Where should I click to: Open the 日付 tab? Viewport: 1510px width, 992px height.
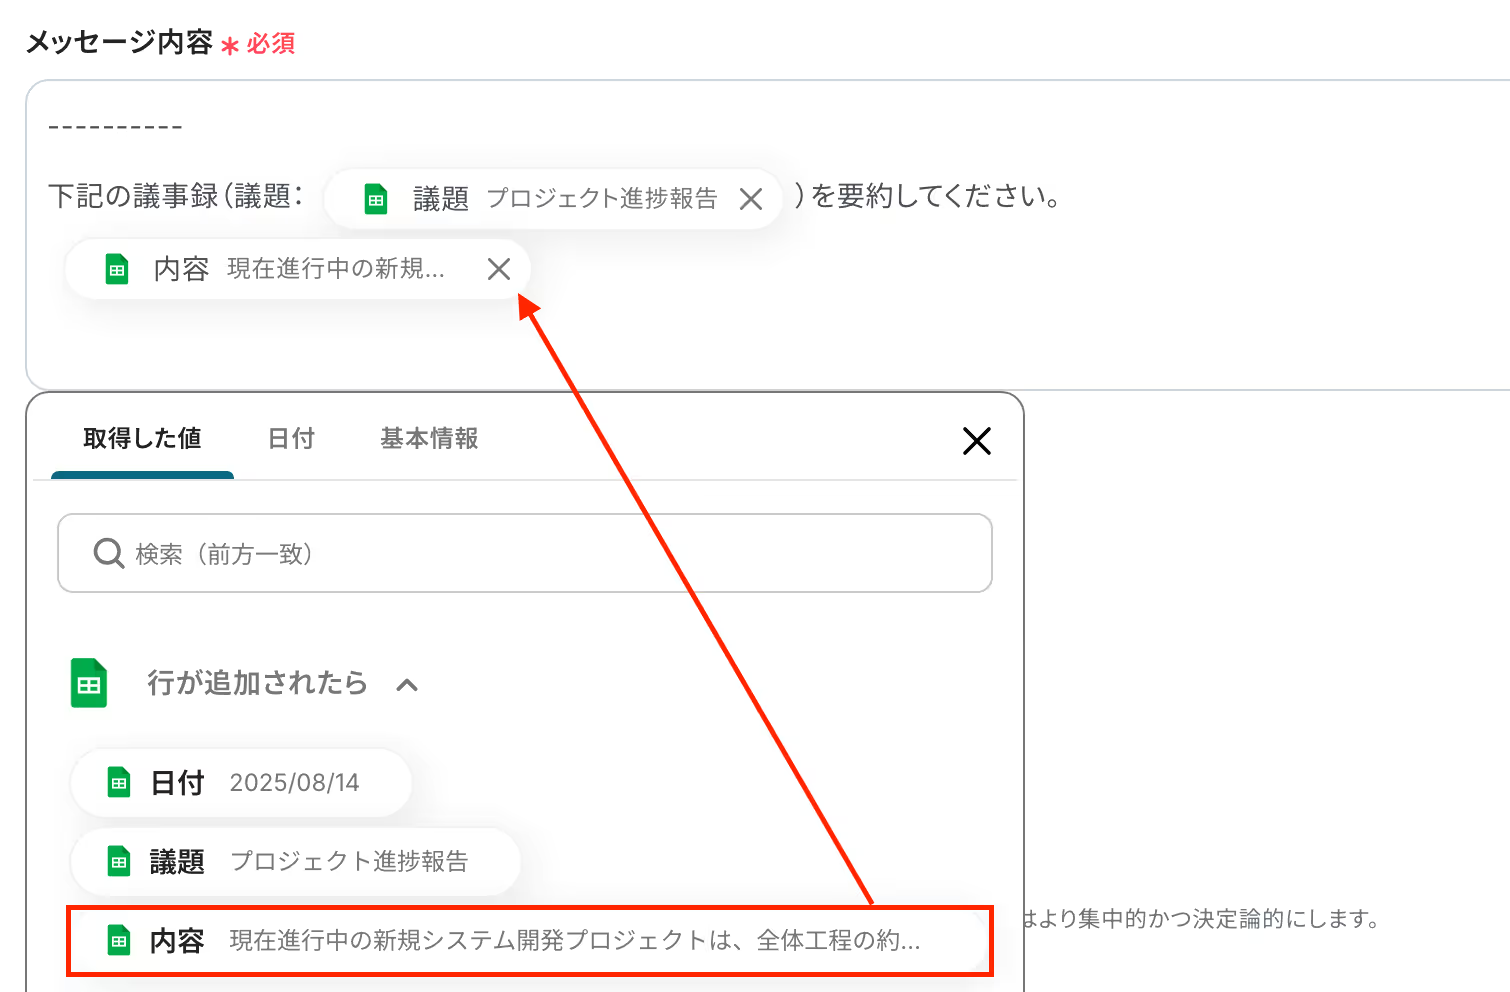pyautogui.click(x=291, y=439)
